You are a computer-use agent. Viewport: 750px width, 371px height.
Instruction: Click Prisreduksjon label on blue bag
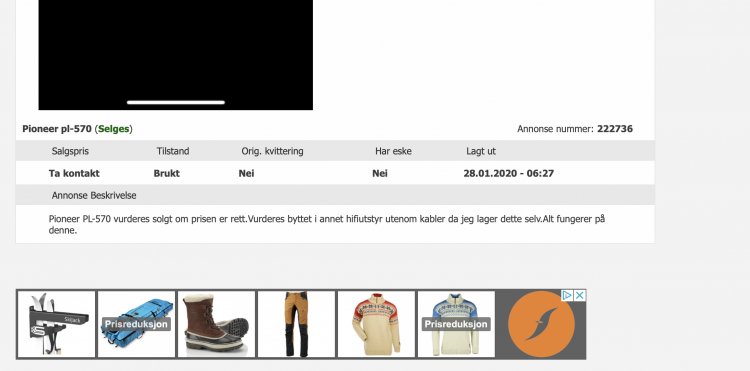[136, 324]
